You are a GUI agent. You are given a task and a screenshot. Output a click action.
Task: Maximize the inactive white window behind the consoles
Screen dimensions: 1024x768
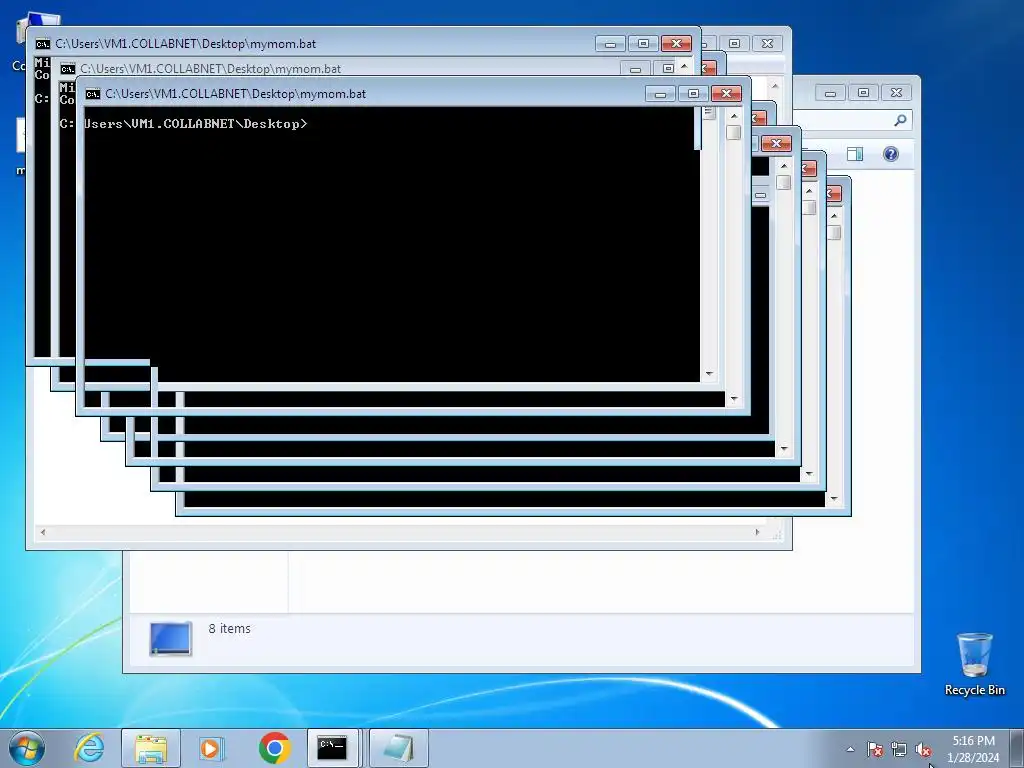pos(734,43)
